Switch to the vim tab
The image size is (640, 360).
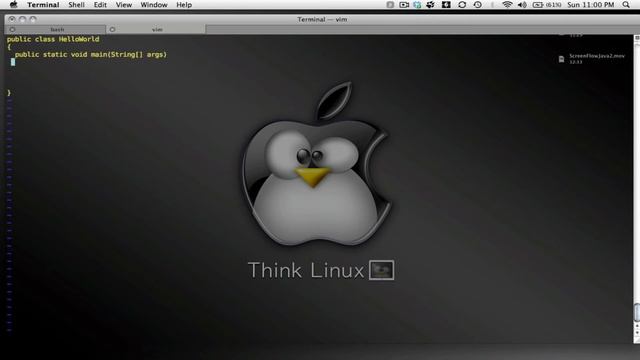[x=157, y=29]
